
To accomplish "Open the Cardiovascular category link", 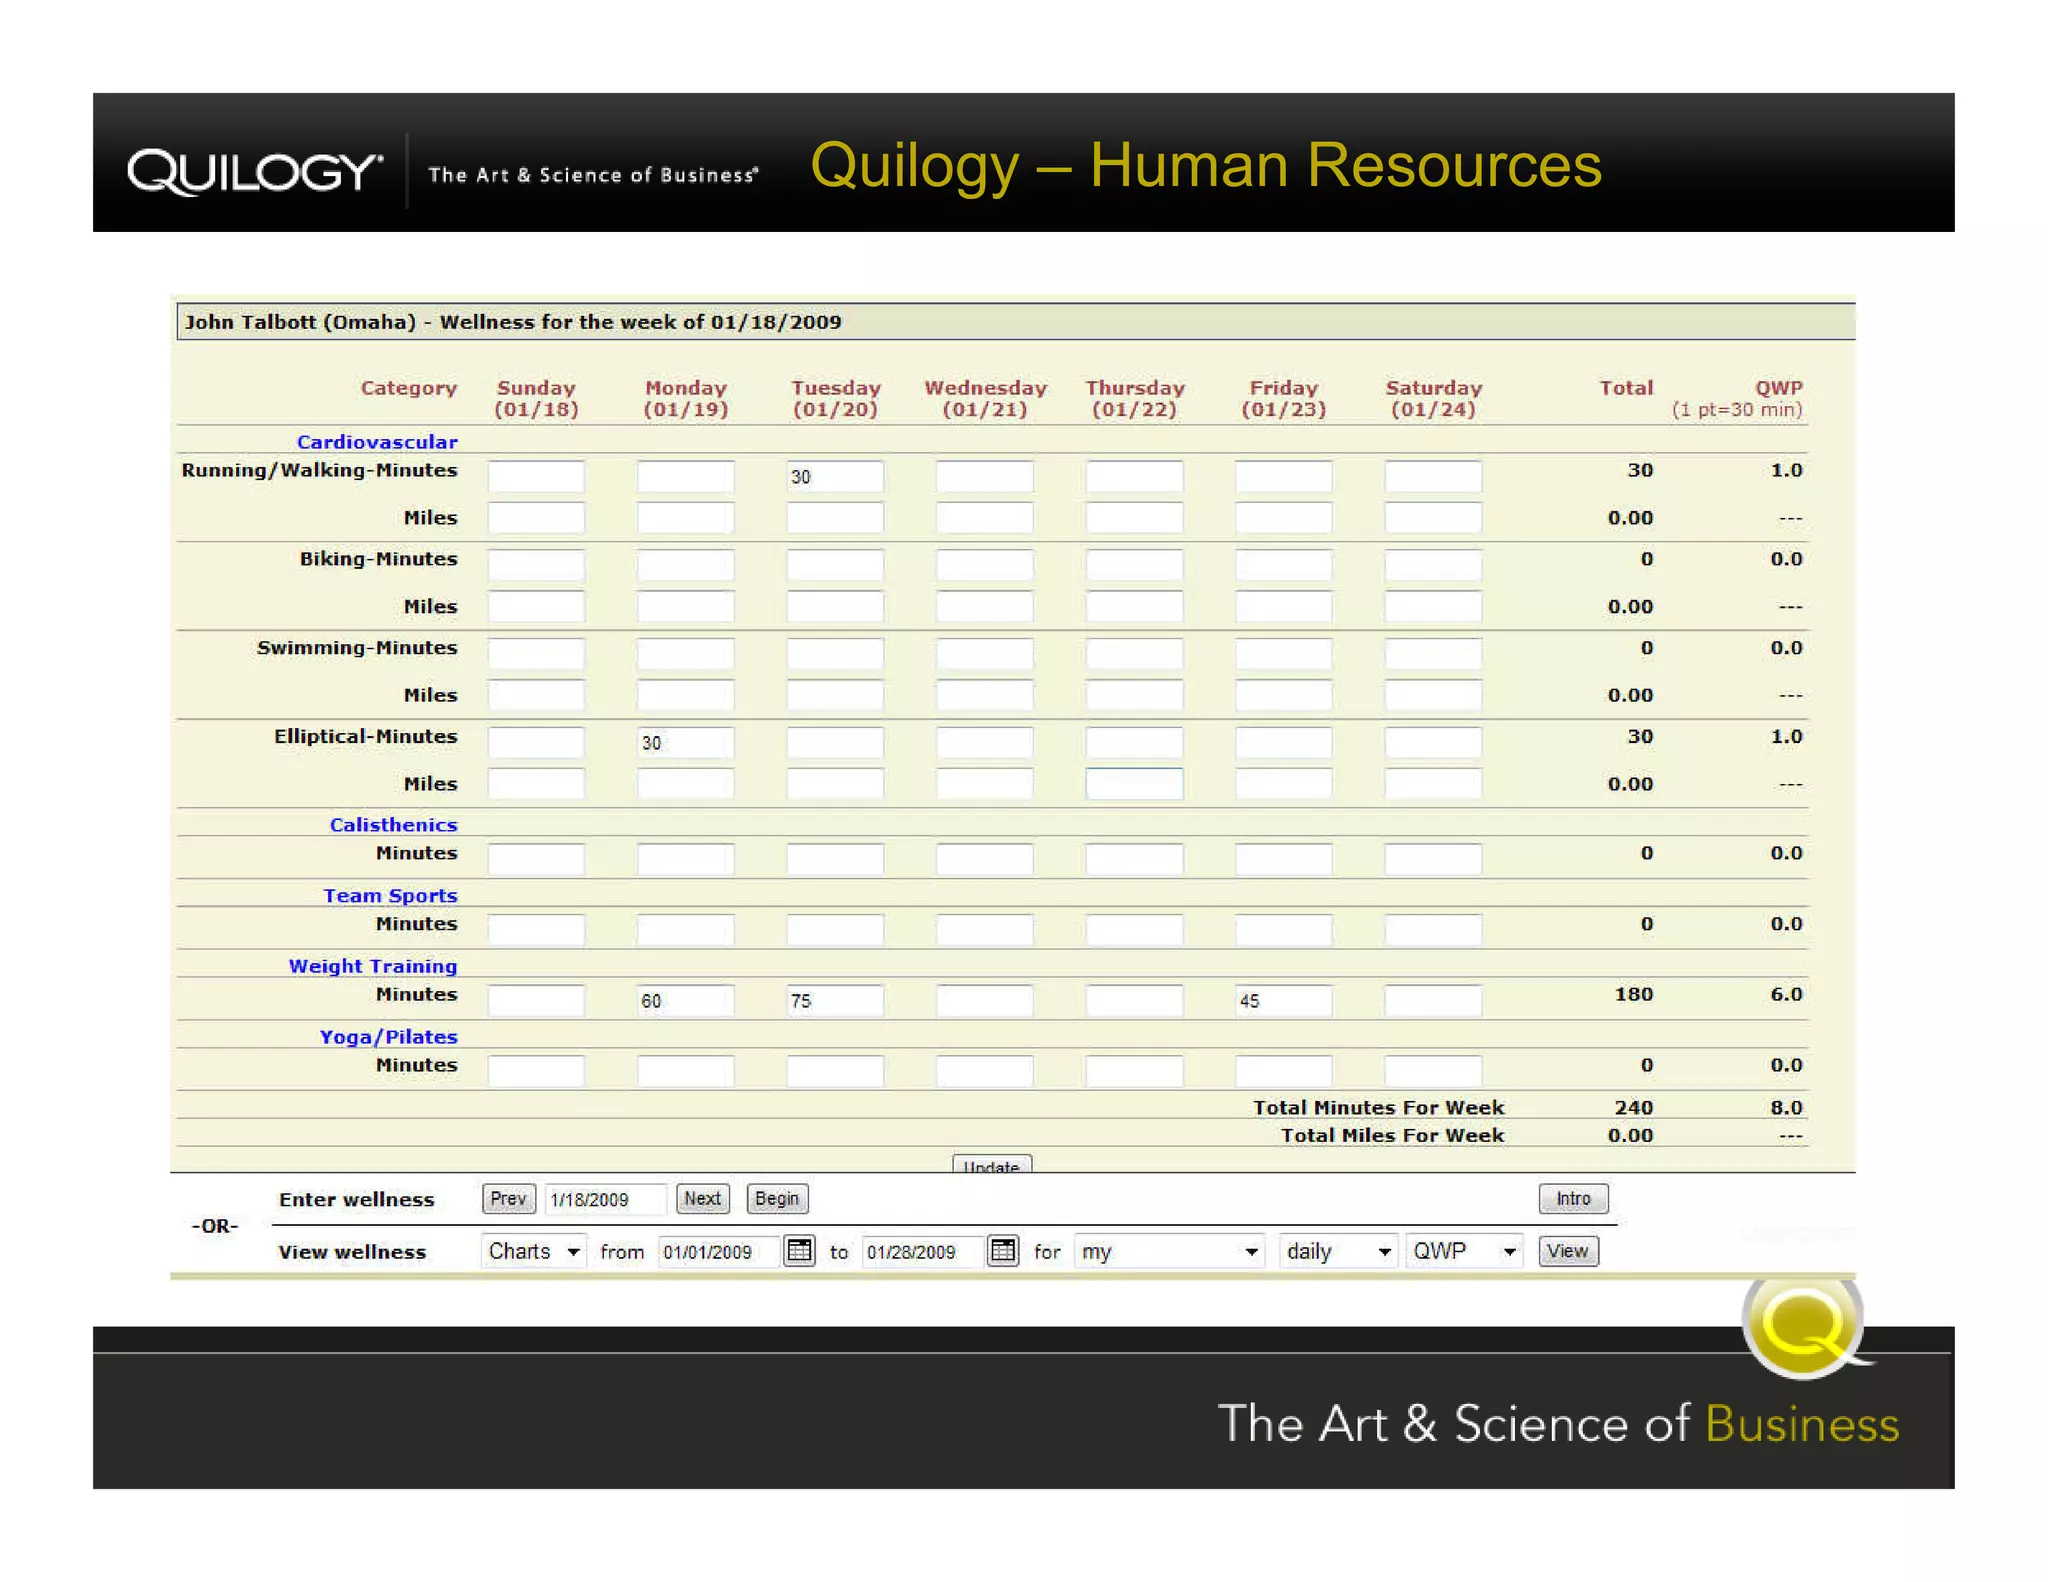I will click(377, 442).
